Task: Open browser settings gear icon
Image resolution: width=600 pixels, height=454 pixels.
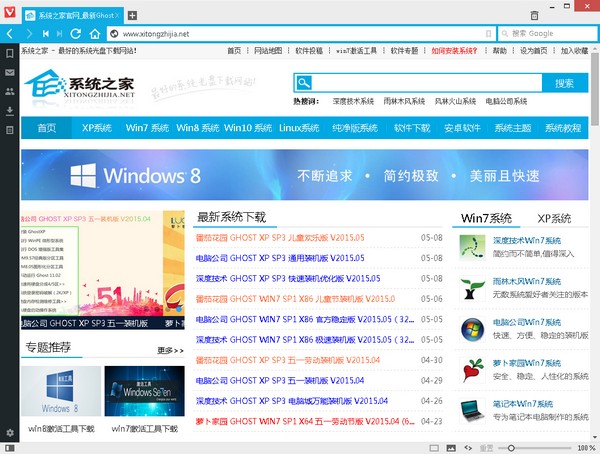Action: pos(9,432)
